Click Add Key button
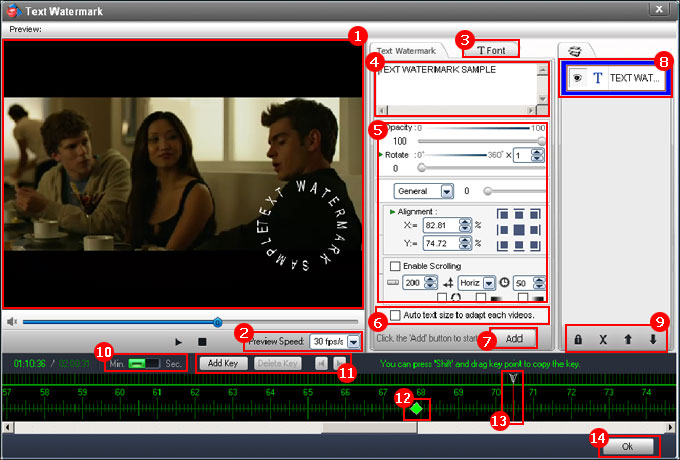680x460 pixels. [223, 363]
